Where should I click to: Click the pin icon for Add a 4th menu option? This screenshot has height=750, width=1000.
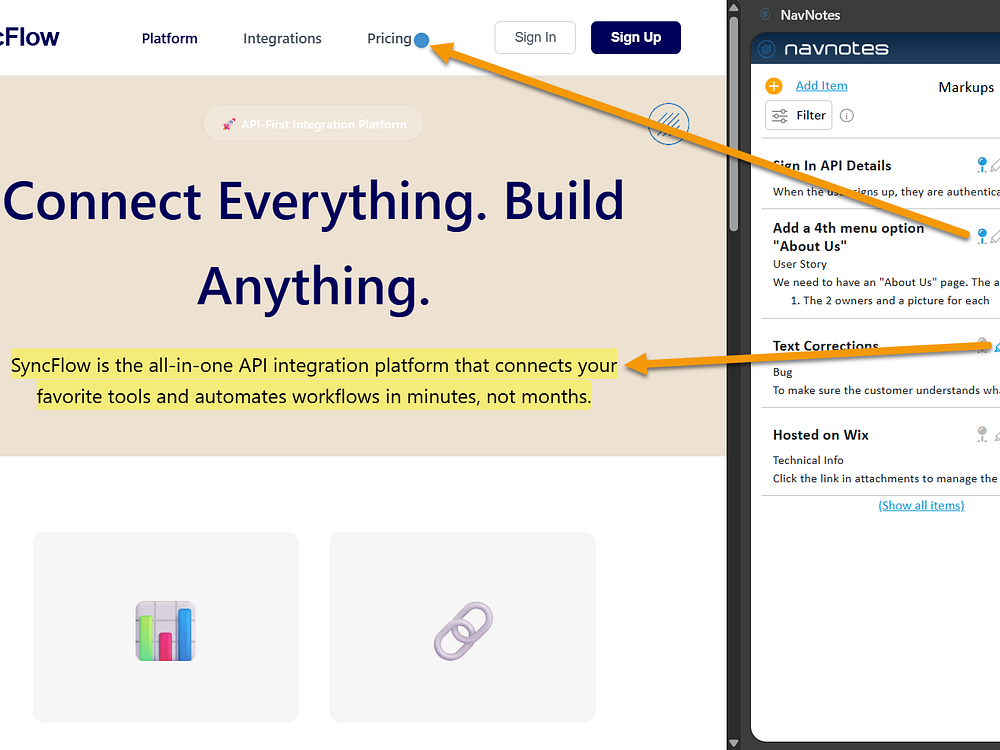point(982,236)
